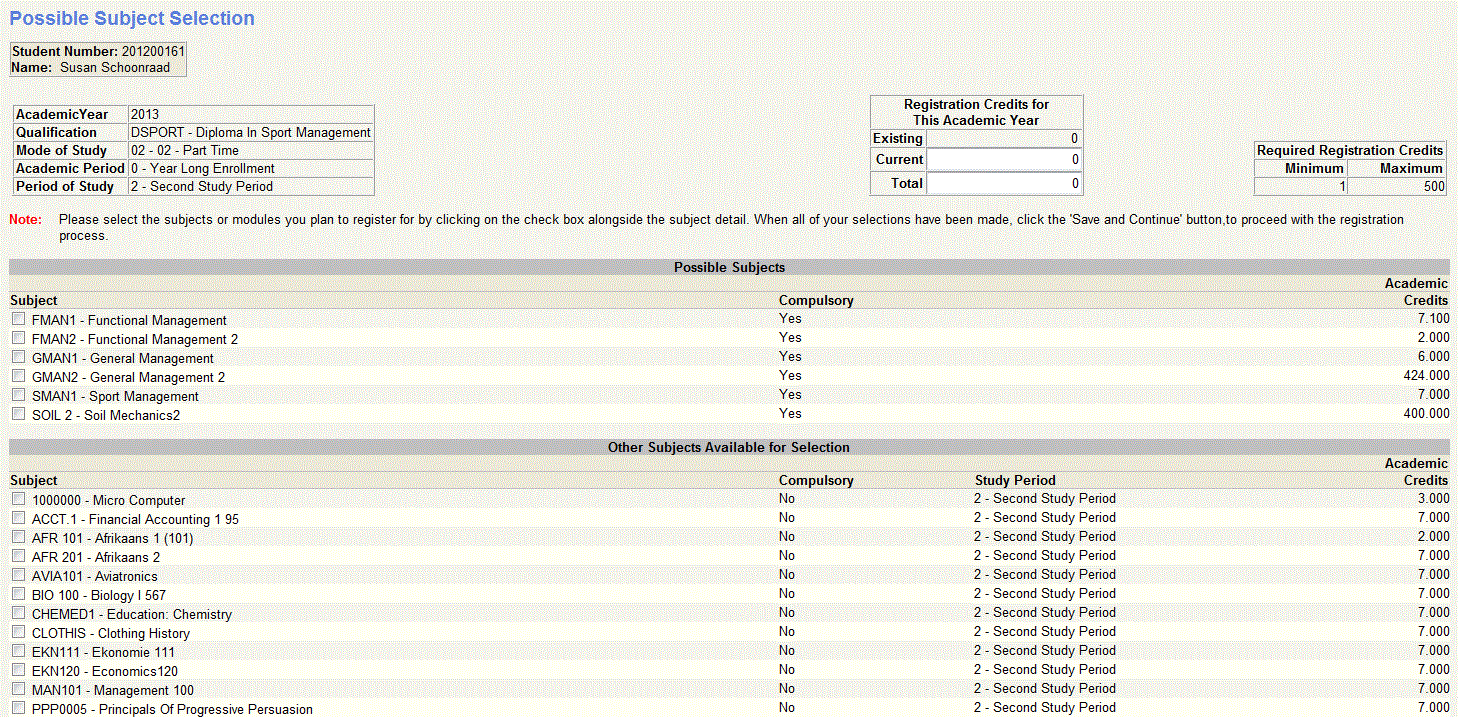Enable GMAN2 General Management 2 subject
Screen dimensions: 1458x717
[x=18, y=376]
